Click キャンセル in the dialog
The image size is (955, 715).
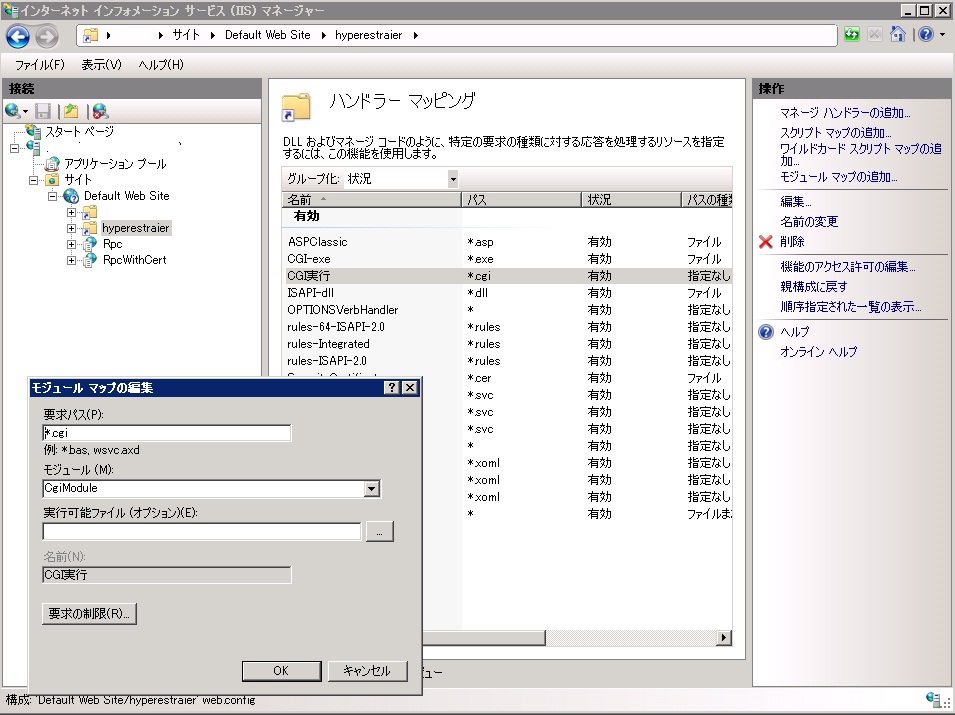point(367,671)
